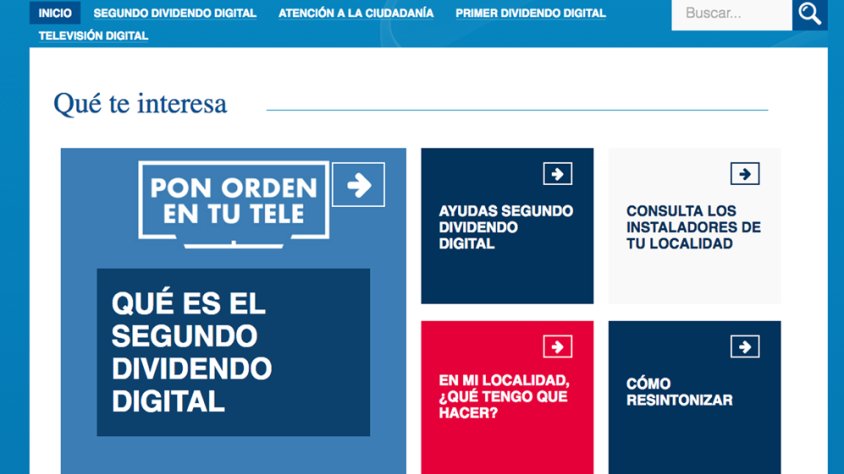Click arrow icon on En Mi Localidad tile
Screen dimensions: 844x474
(x=558, y=347)
